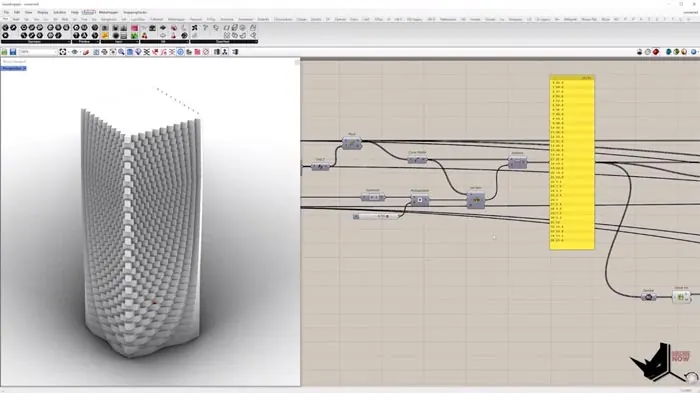Viewport: 700px width, 393px height.
Task: Click the zoom percentage combo box
Action: tap(38, 52)
